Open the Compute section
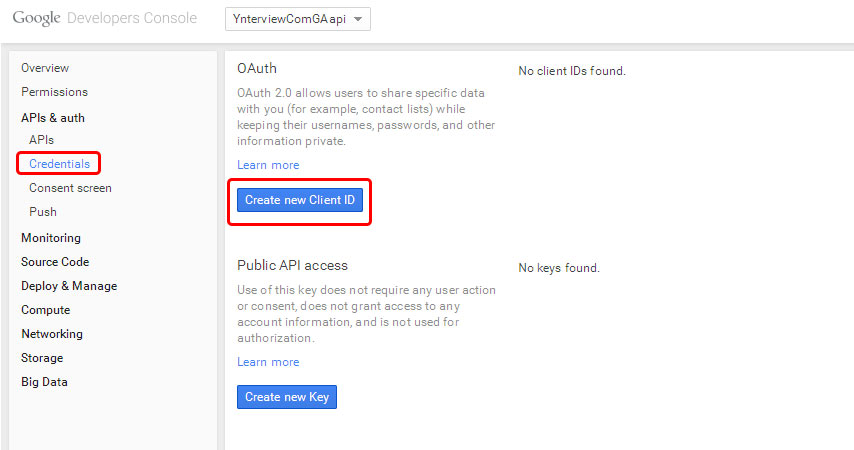Viewport: 854px width, 450px height. point(46,310)
